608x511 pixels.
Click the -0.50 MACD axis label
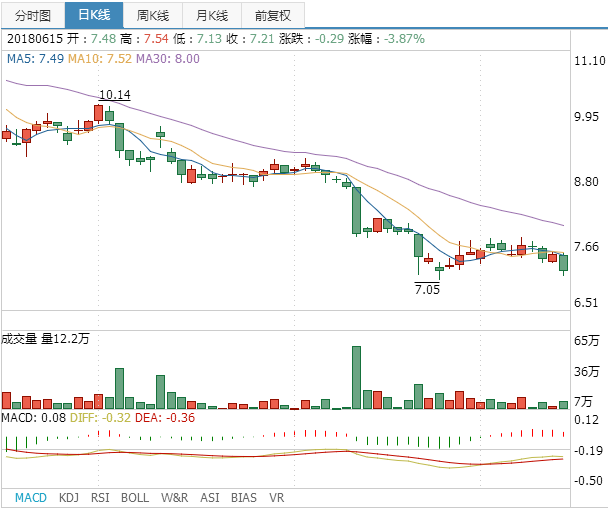coord(588,481)
